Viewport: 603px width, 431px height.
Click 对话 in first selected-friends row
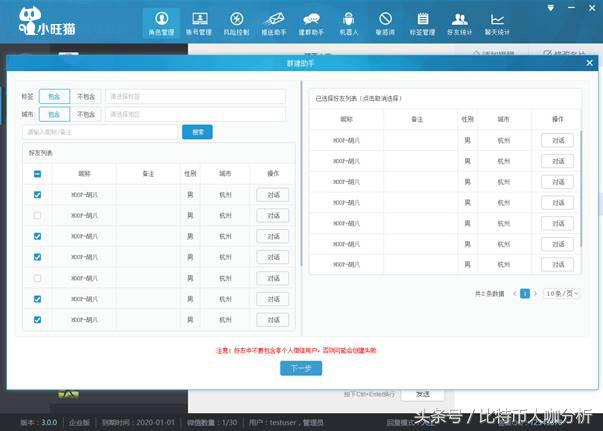[x=558, y=140]
